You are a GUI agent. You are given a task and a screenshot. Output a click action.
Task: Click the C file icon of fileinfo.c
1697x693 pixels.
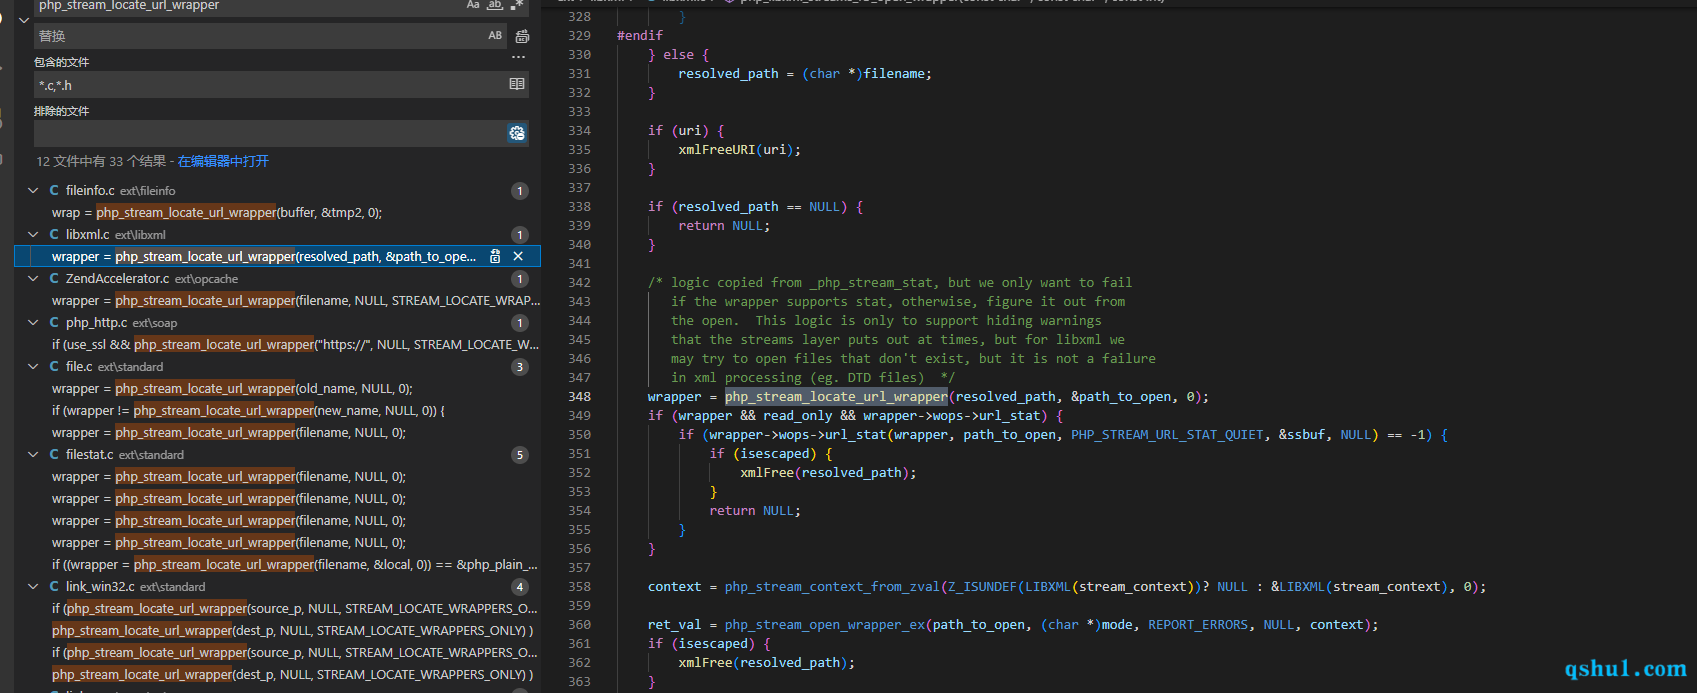(54, 190)
